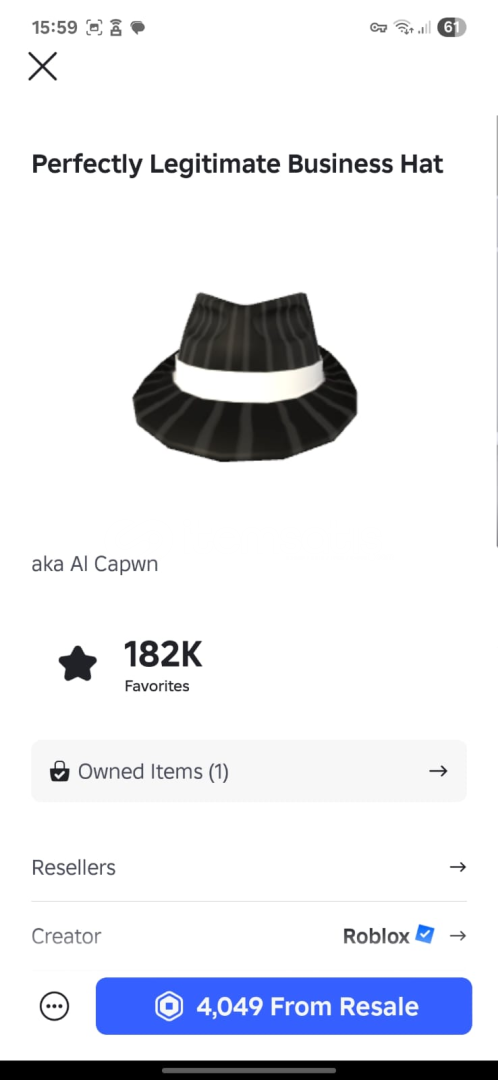Screen dimensions: 498x1080
Task: Tap the Creator row arrow
Action: 457,935
